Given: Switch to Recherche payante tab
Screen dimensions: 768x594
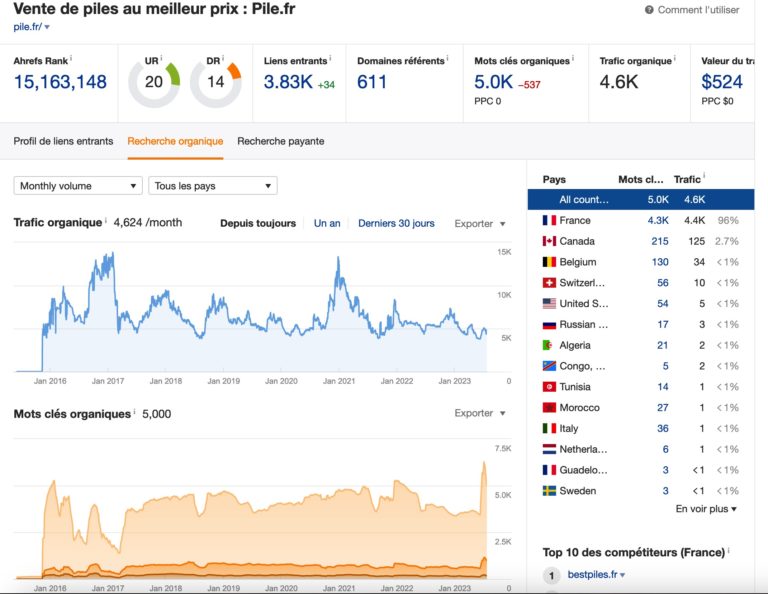Looking at the screenshot, I should pyautogui.click(x=281, y=141).
